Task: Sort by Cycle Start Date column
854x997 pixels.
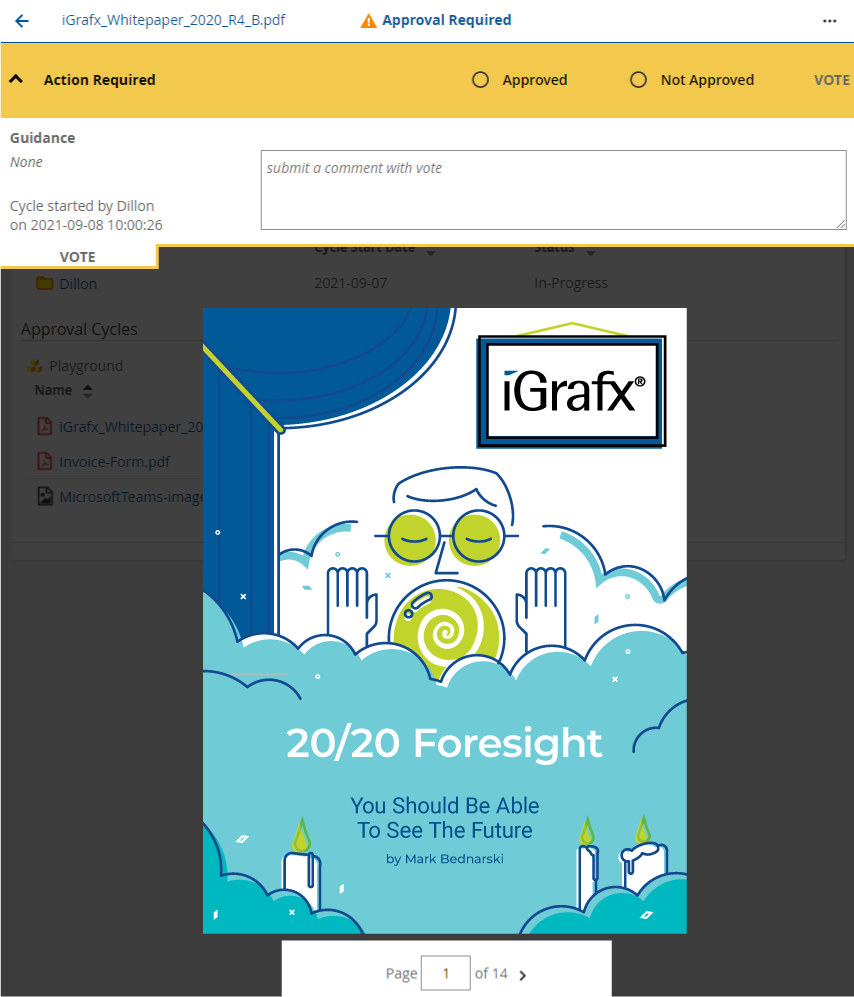Action: click(x=430, y=251)
